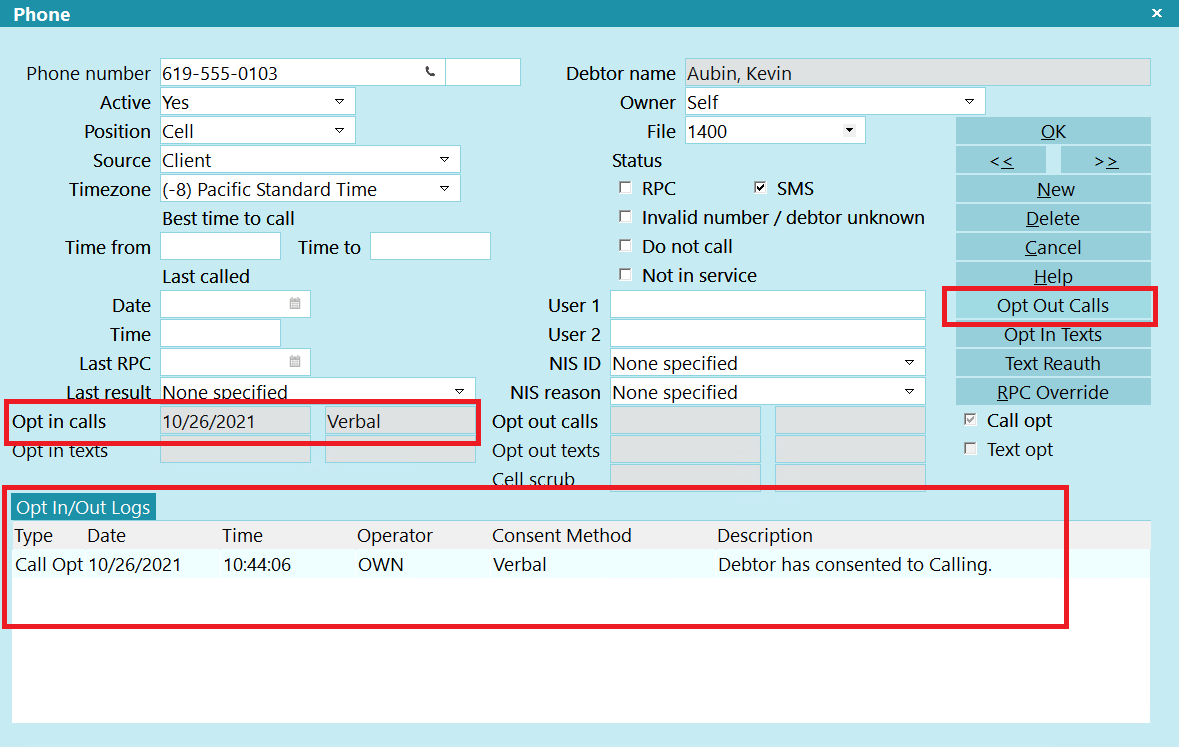The height and width of the screenshot is (747, 1179).
Task: Click the Verbal consent method log cell
Action: pos(520,565)
